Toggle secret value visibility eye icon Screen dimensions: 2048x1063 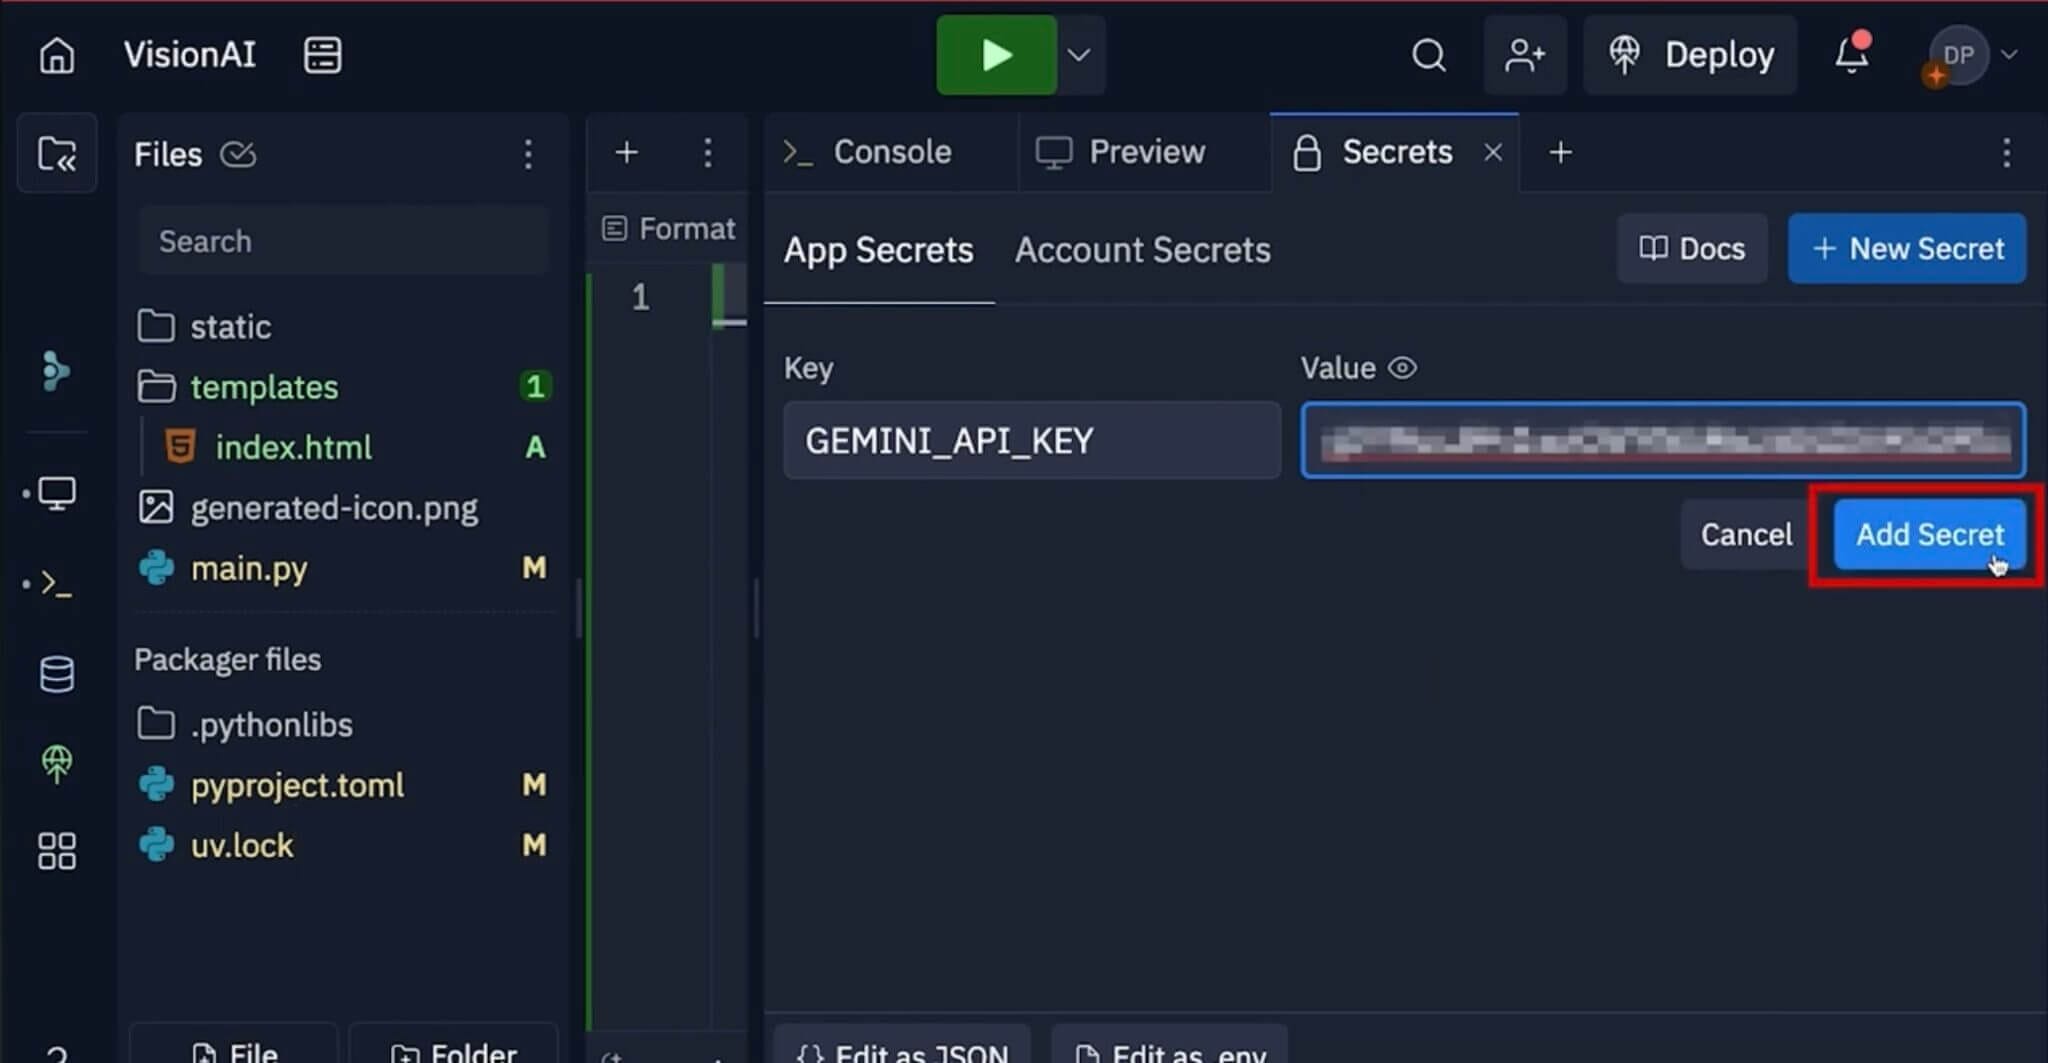(x=1402, y=368)
